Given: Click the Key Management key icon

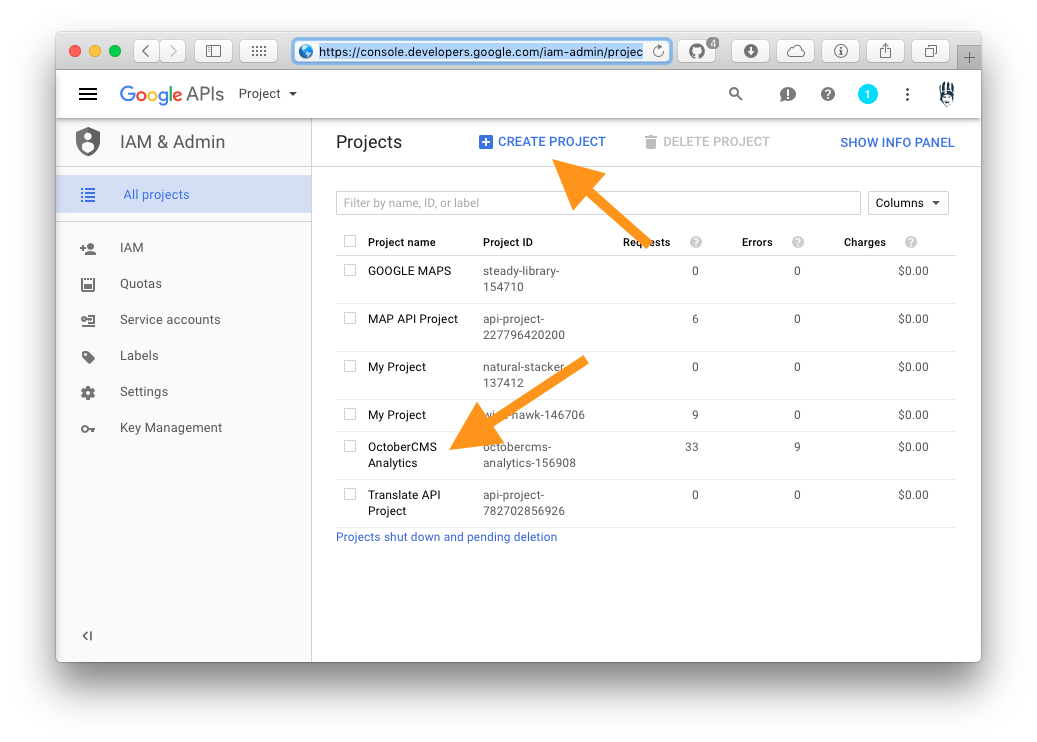Looking at the screenshot, I should pos(88,429).
